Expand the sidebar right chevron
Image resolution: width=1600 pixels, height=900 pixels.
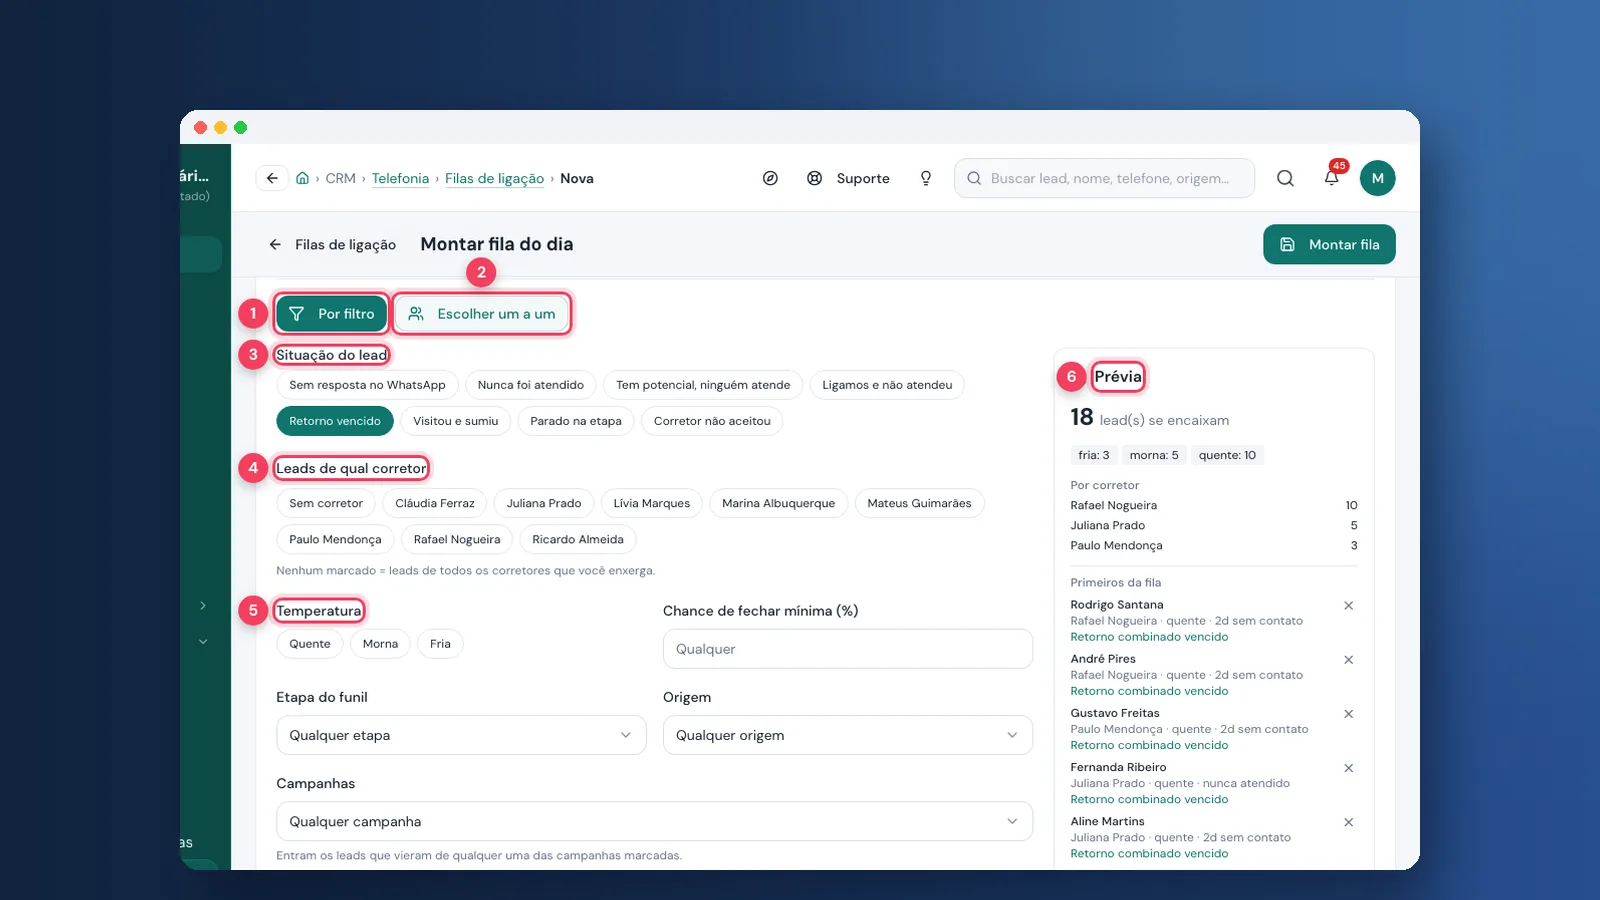203,606
